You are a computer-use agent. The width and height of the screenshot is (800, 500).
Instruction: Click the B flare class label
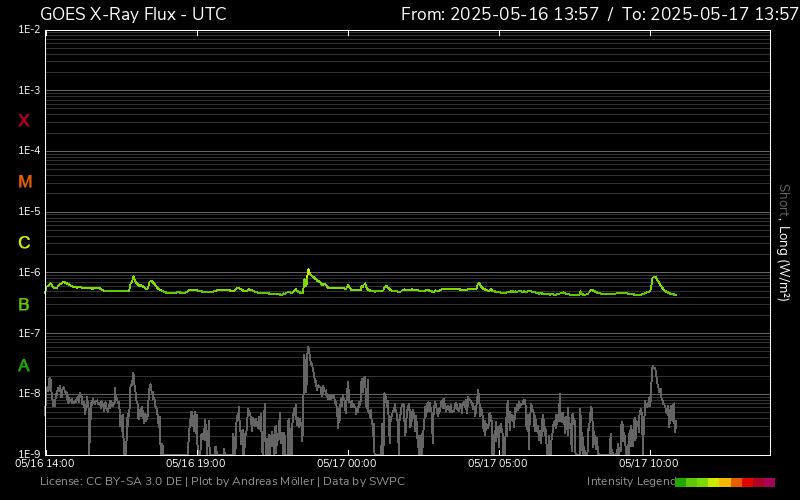[24, 304]
